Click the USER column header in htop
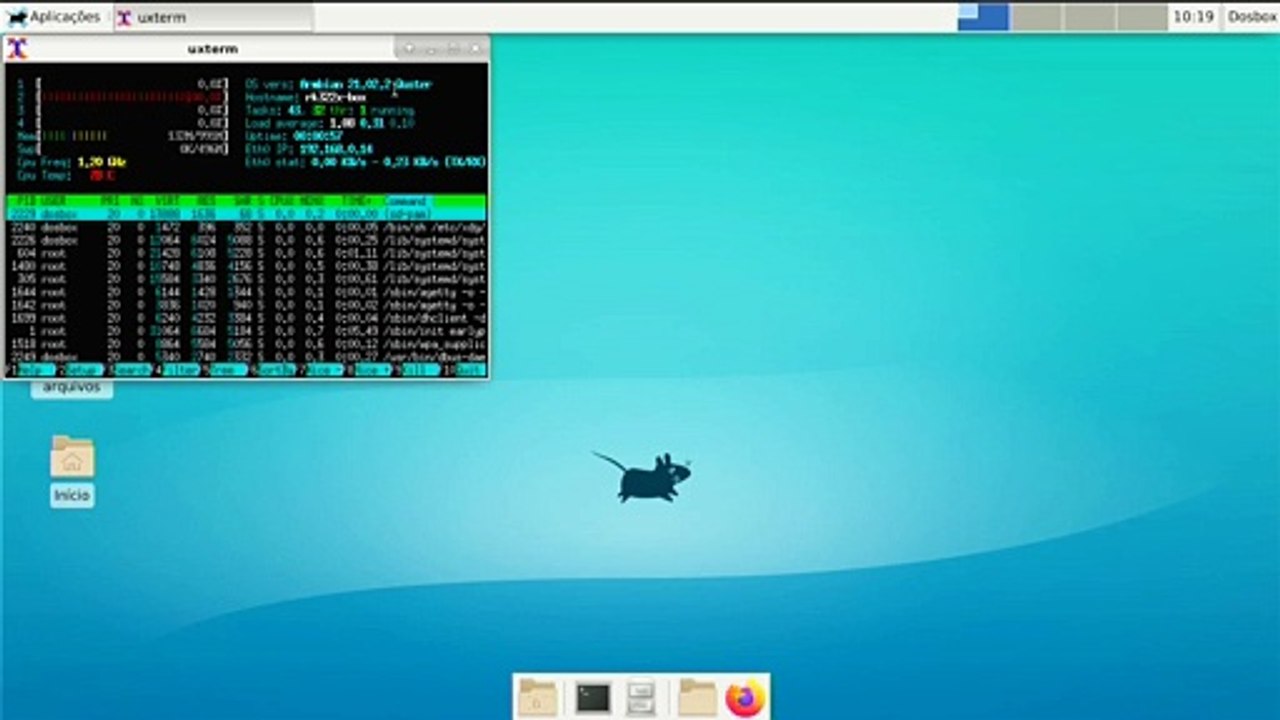 click(x=53, y=201)
